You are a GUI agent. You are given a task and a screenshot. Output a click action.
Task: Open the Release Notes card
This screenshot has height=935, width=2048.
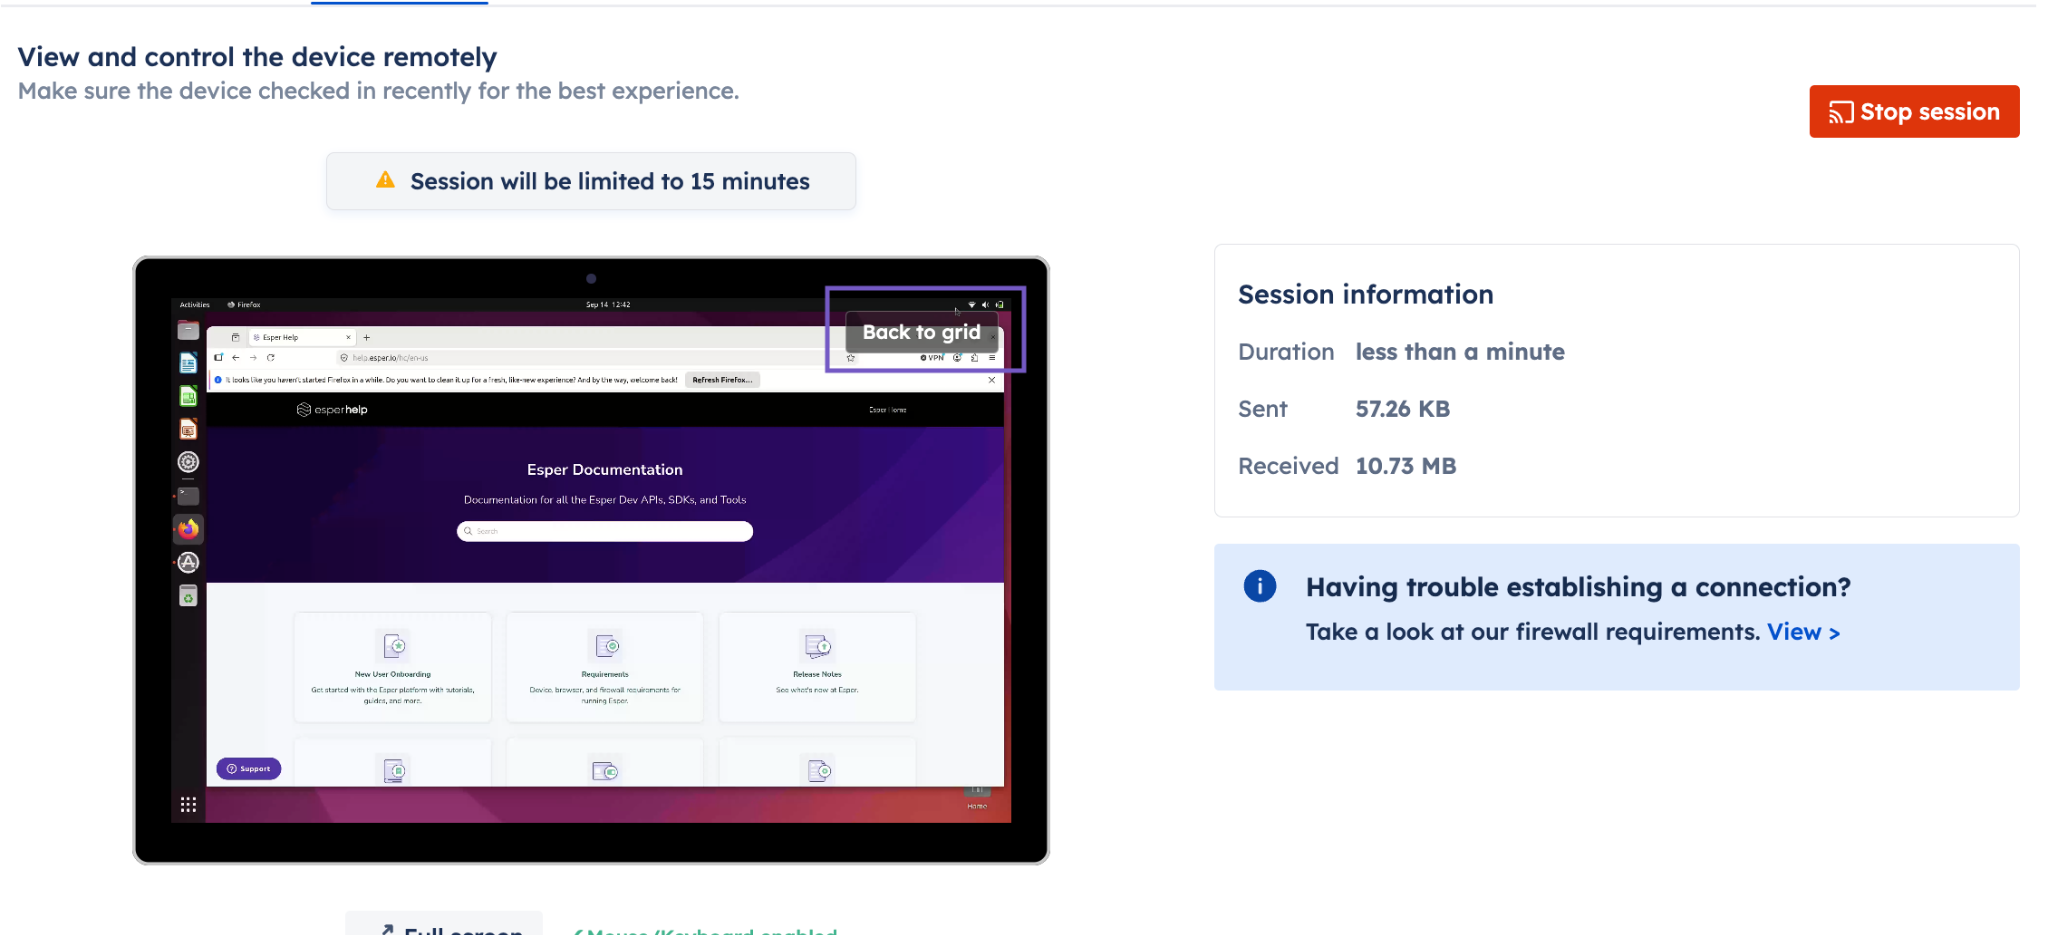(817, 667)
